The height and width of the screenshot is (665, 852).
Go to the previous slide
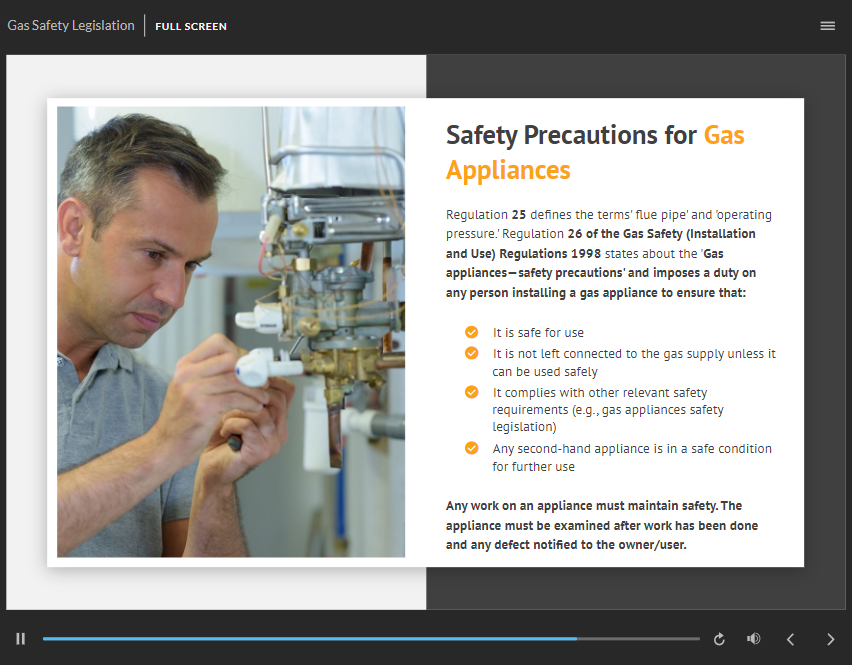click(x=791, y=639)
